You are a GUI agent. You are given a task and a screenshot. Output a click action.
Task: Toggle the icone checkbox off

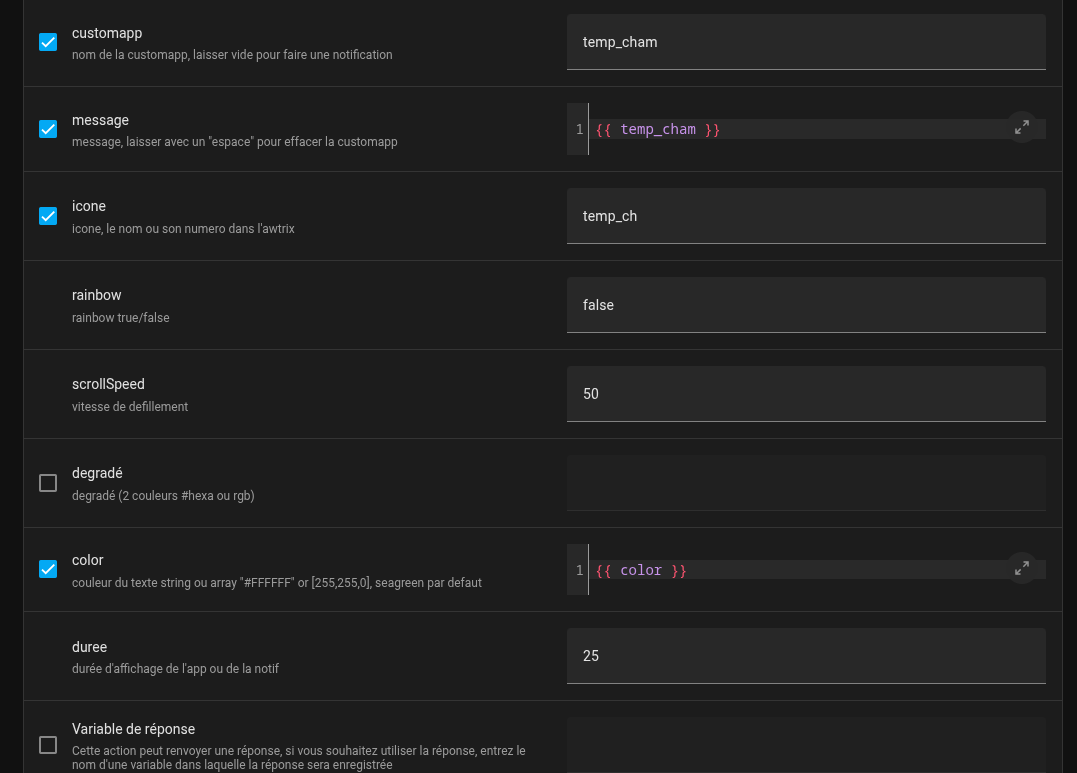[48, 216]
